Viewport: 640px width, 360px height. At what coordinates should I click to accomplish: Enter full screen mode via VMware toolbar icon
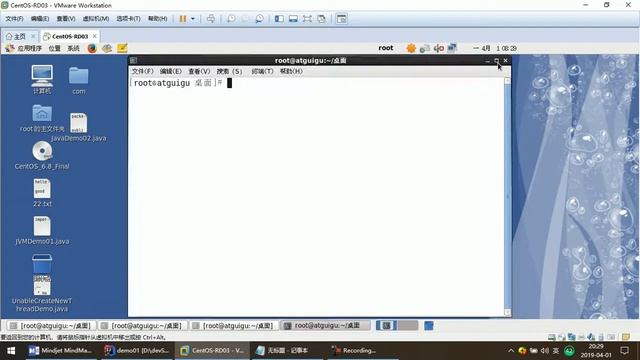coord(307,19)
